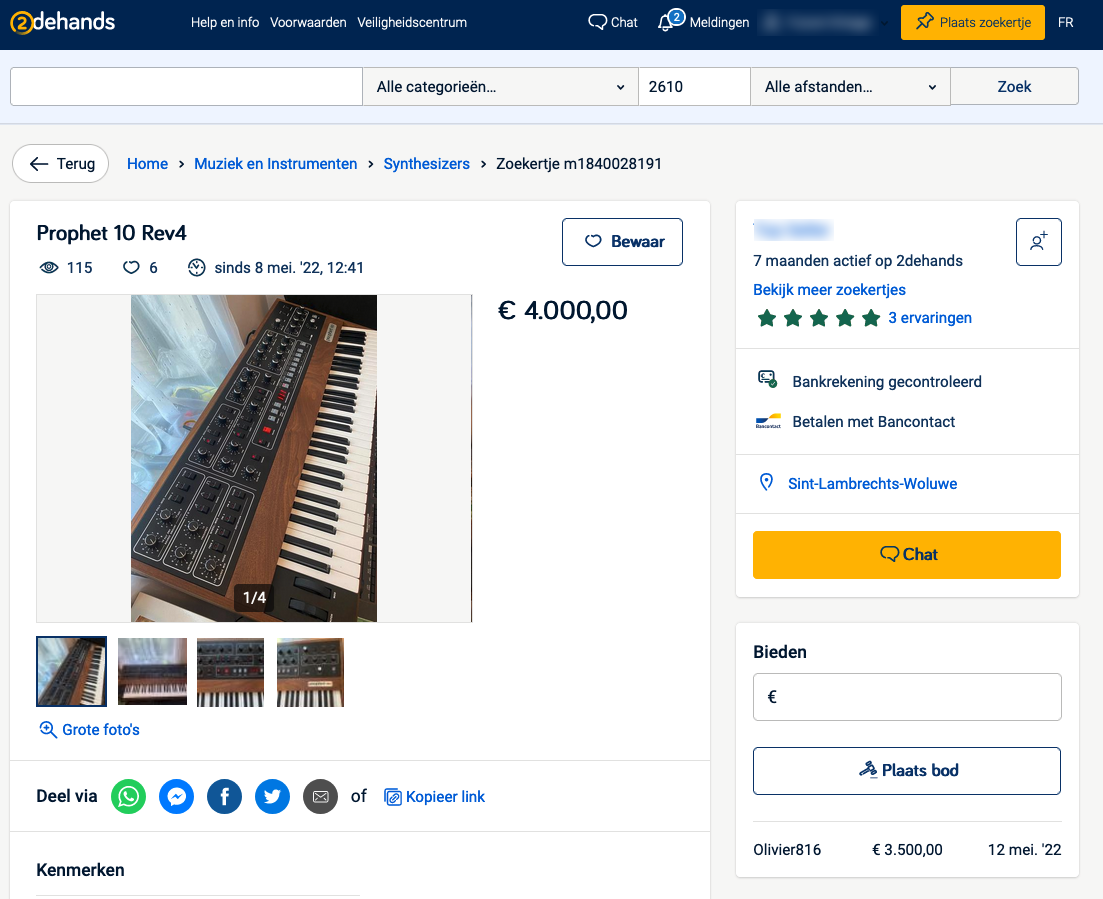1103x899 pixels.
Task: Open Help en info menu item
Action: coord(224,23)
